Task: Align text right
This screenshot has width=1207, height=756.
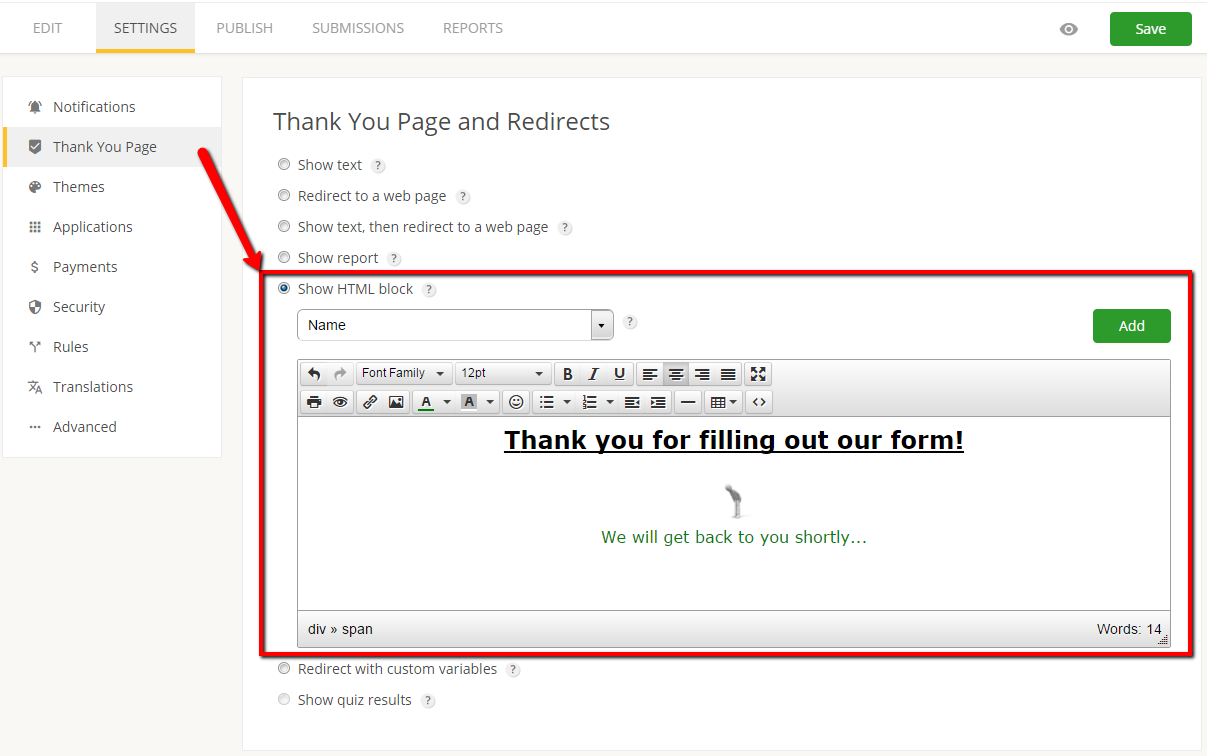Action: [702, 374]
